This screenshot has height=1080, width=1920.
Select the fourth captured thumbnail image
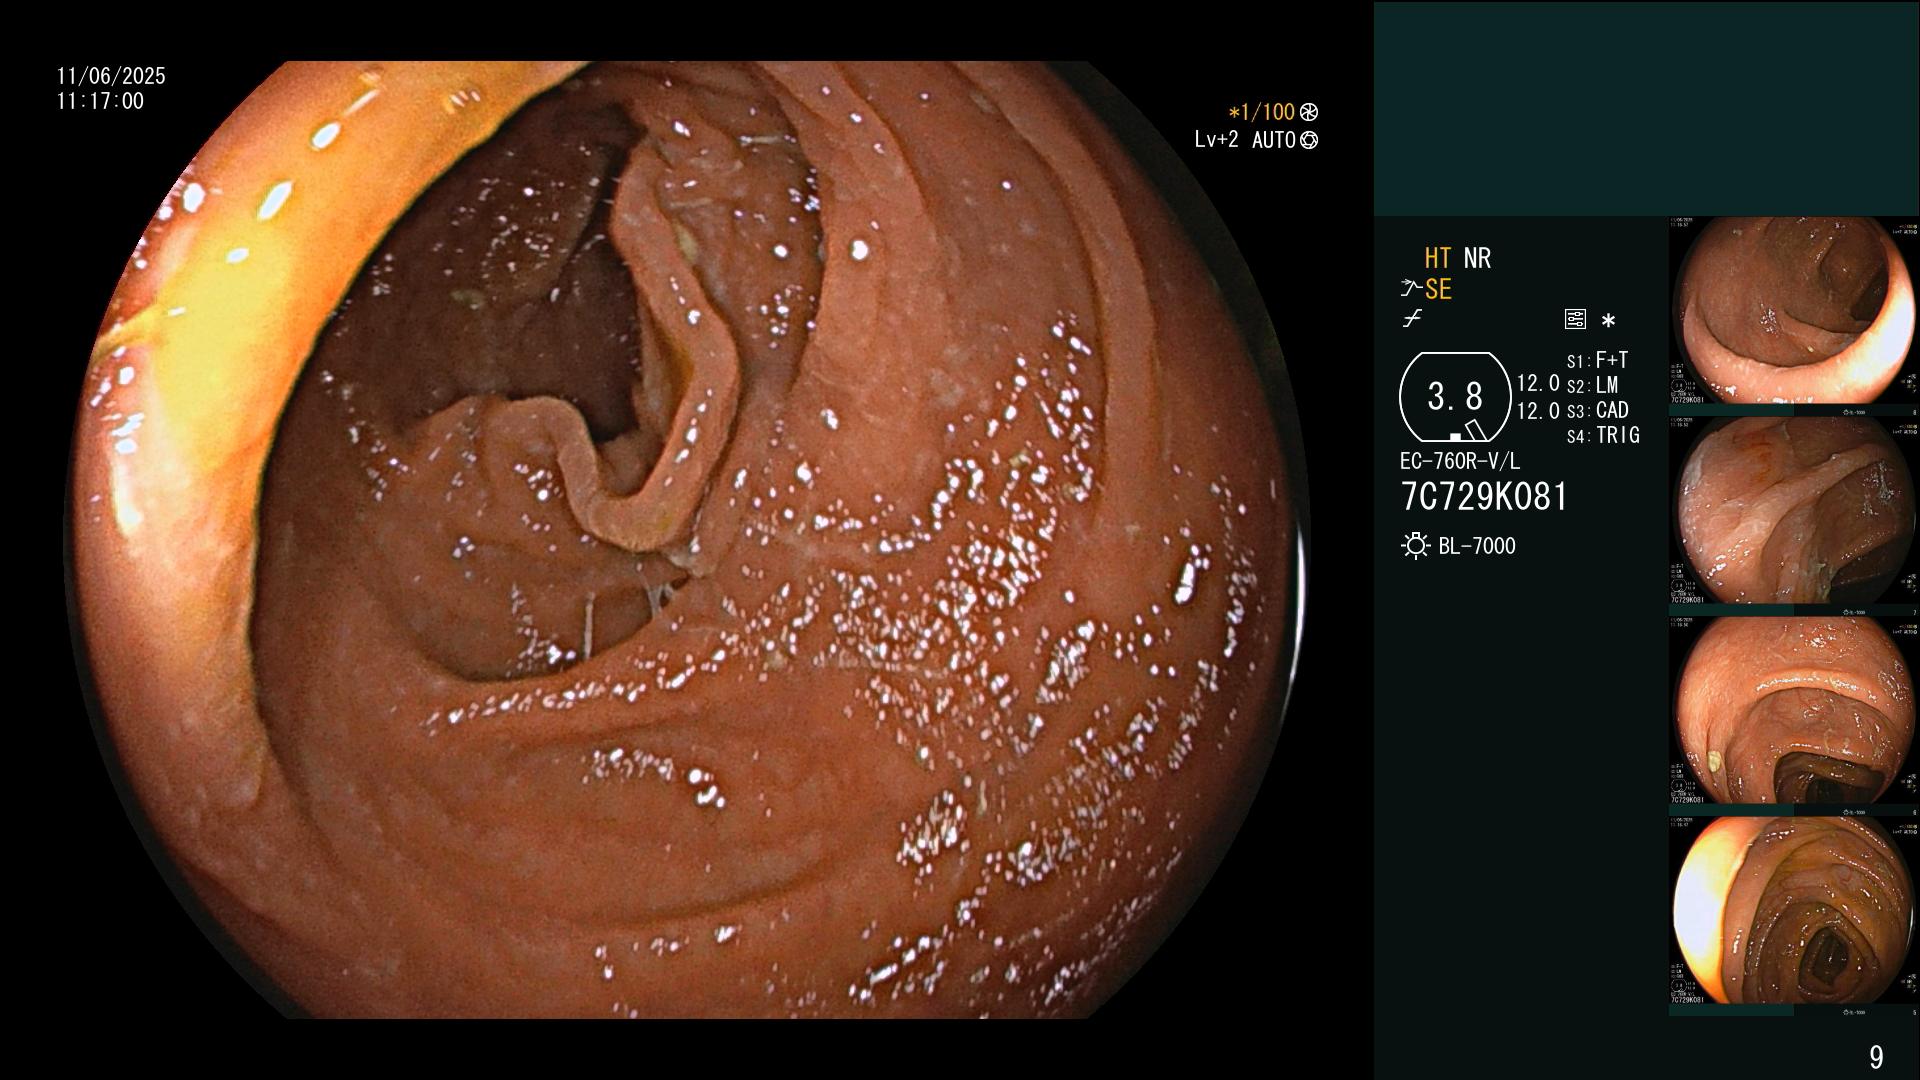coord(1793,911)
